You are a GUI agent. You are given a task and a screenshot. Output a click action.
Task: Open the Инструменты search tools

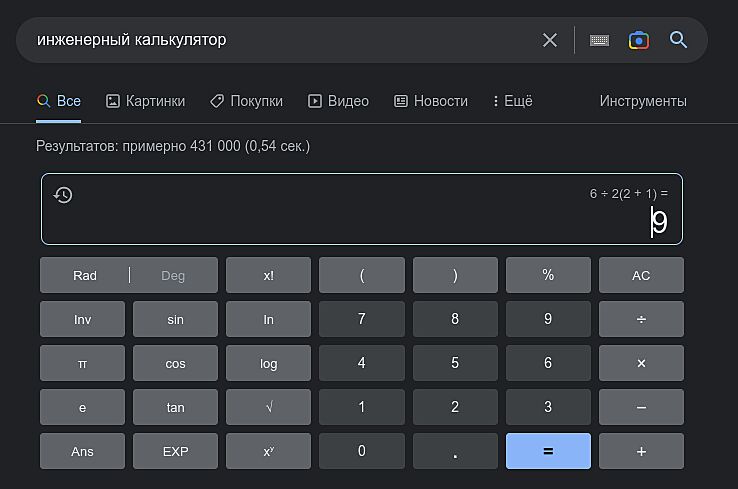point(642,101)
